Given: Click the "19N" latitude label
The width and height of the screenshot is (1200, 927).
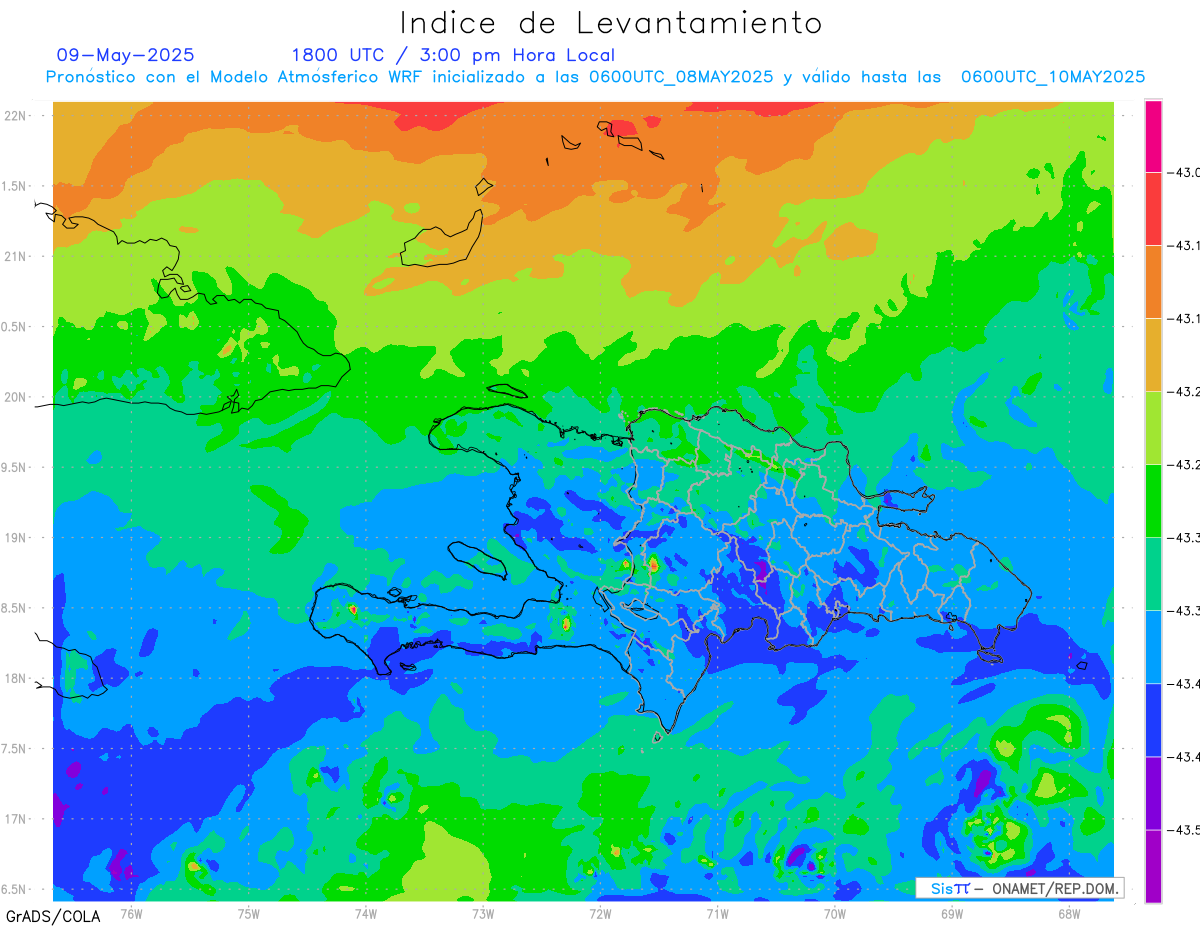Looking at the screenshot, I should 16,537.
